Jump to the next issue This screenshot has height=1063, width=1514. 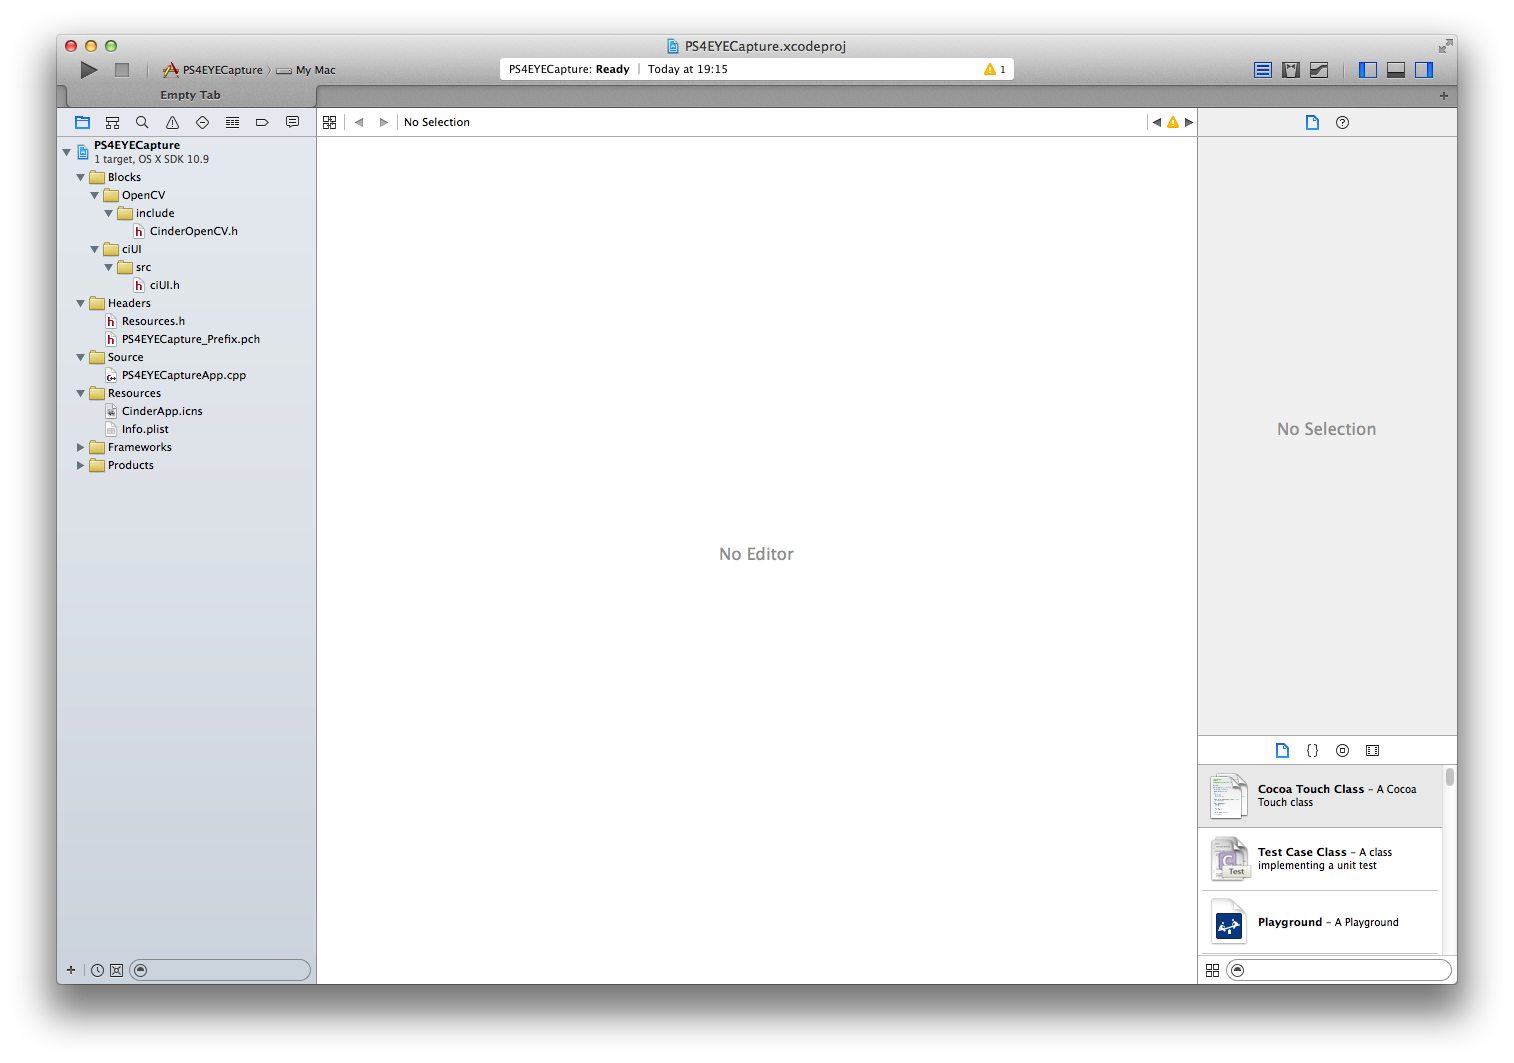tap(1189, 122)
